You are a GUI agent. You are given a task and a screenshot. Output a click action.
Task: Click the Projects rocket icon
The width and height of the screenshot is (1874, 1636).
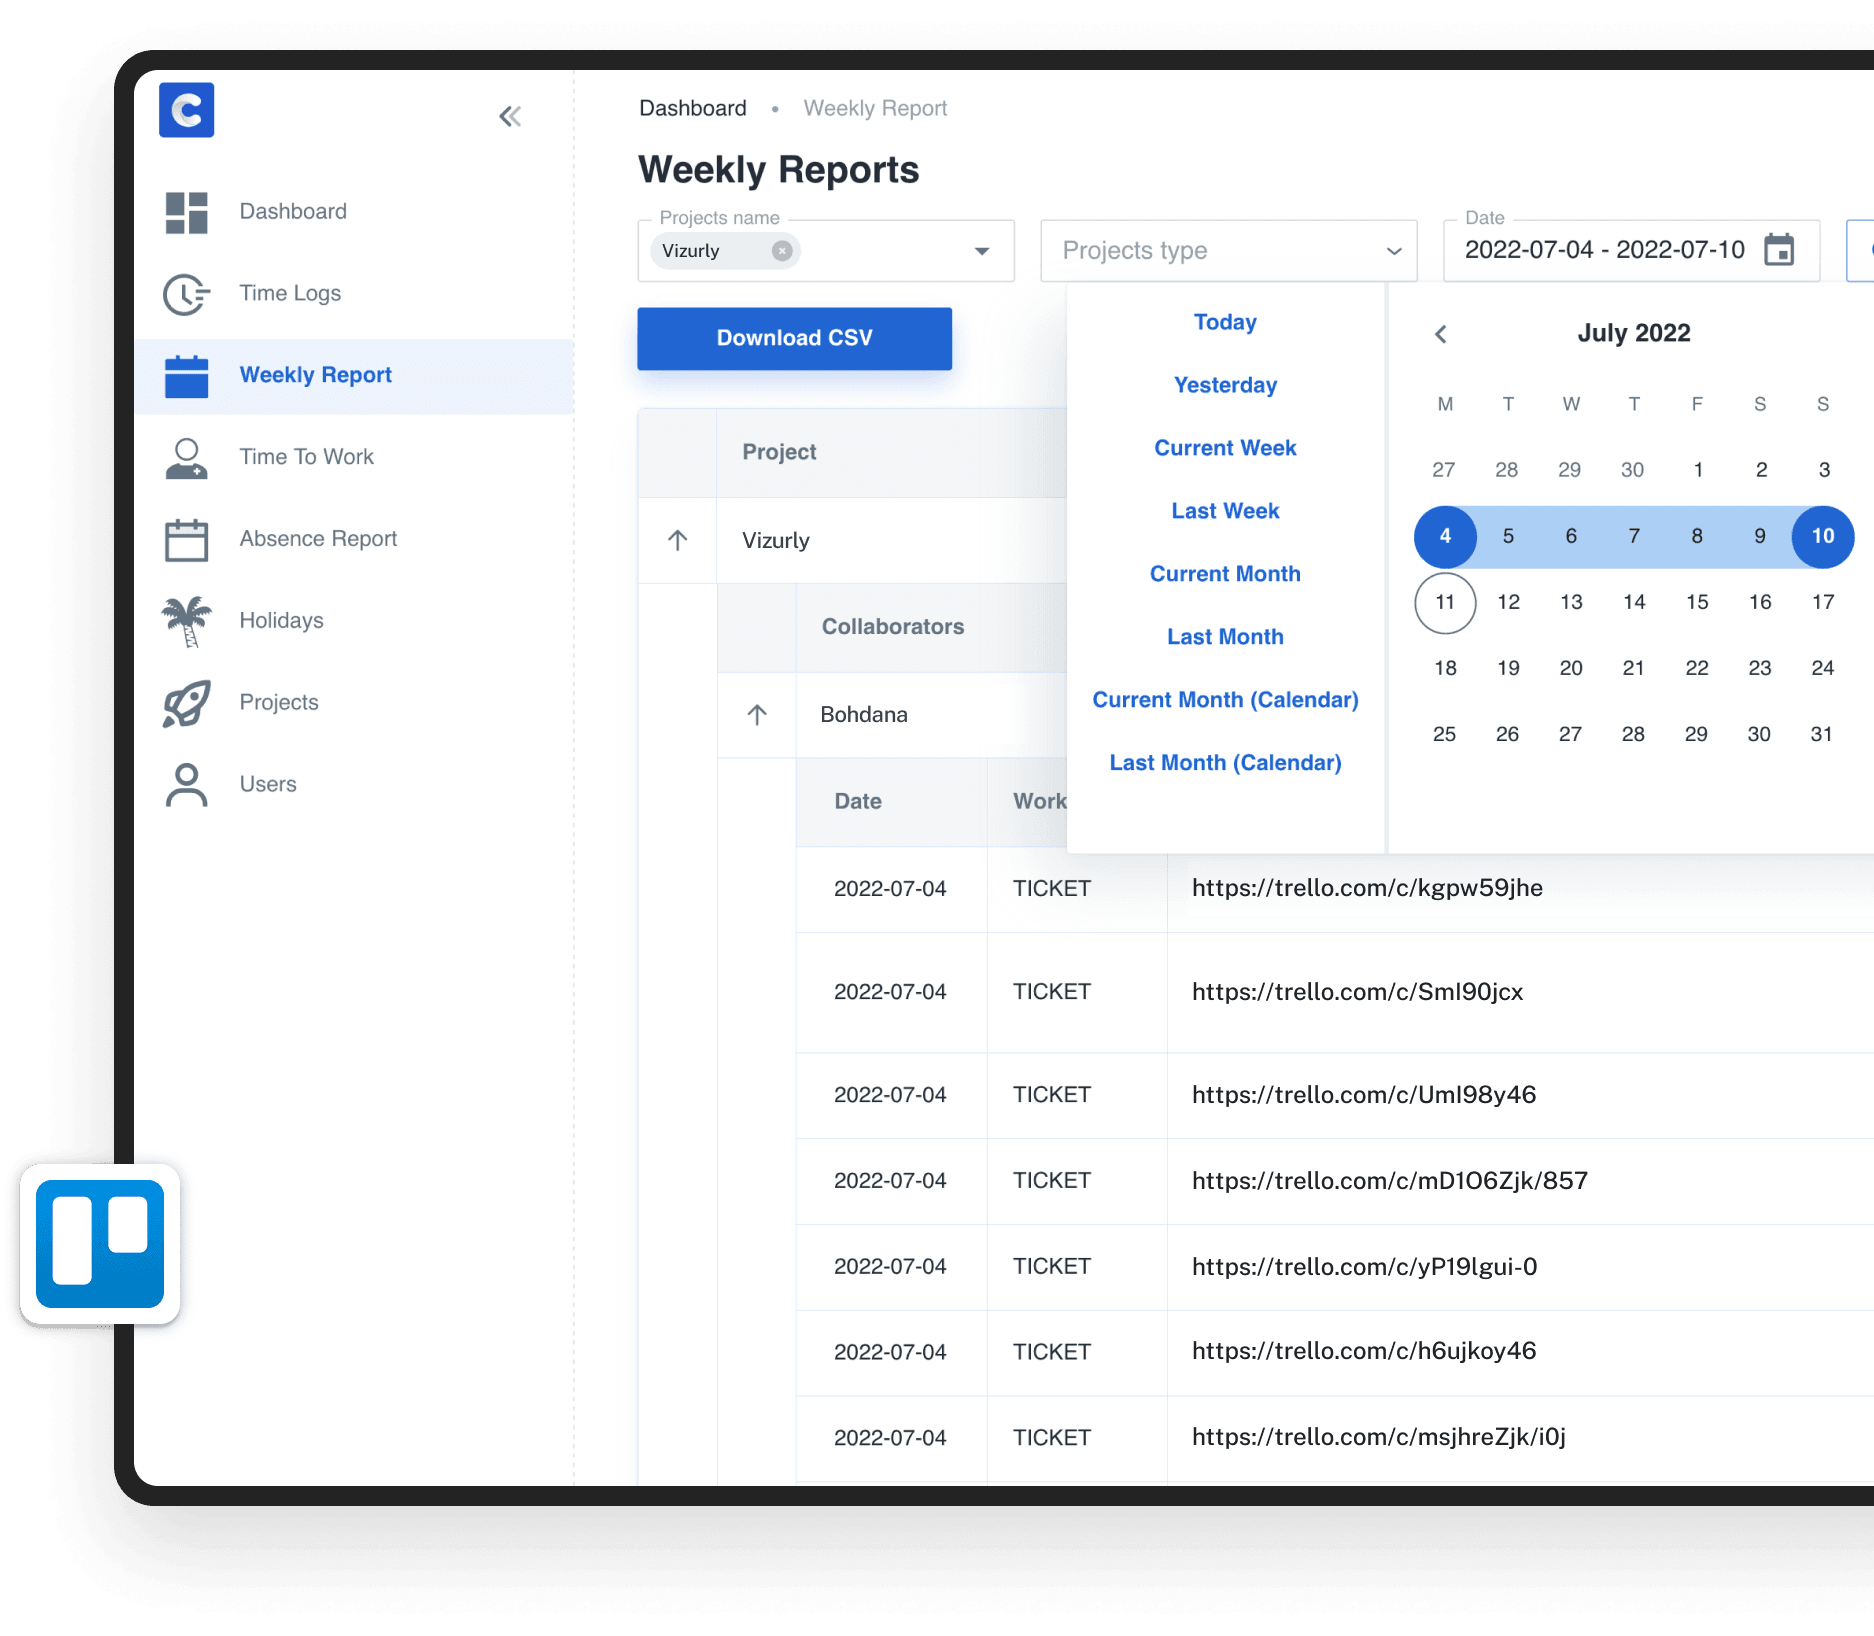tap(186, 704)
